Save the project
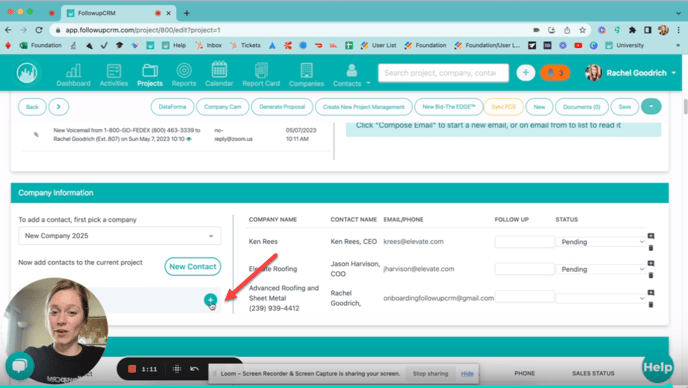 tap(624, 107)
